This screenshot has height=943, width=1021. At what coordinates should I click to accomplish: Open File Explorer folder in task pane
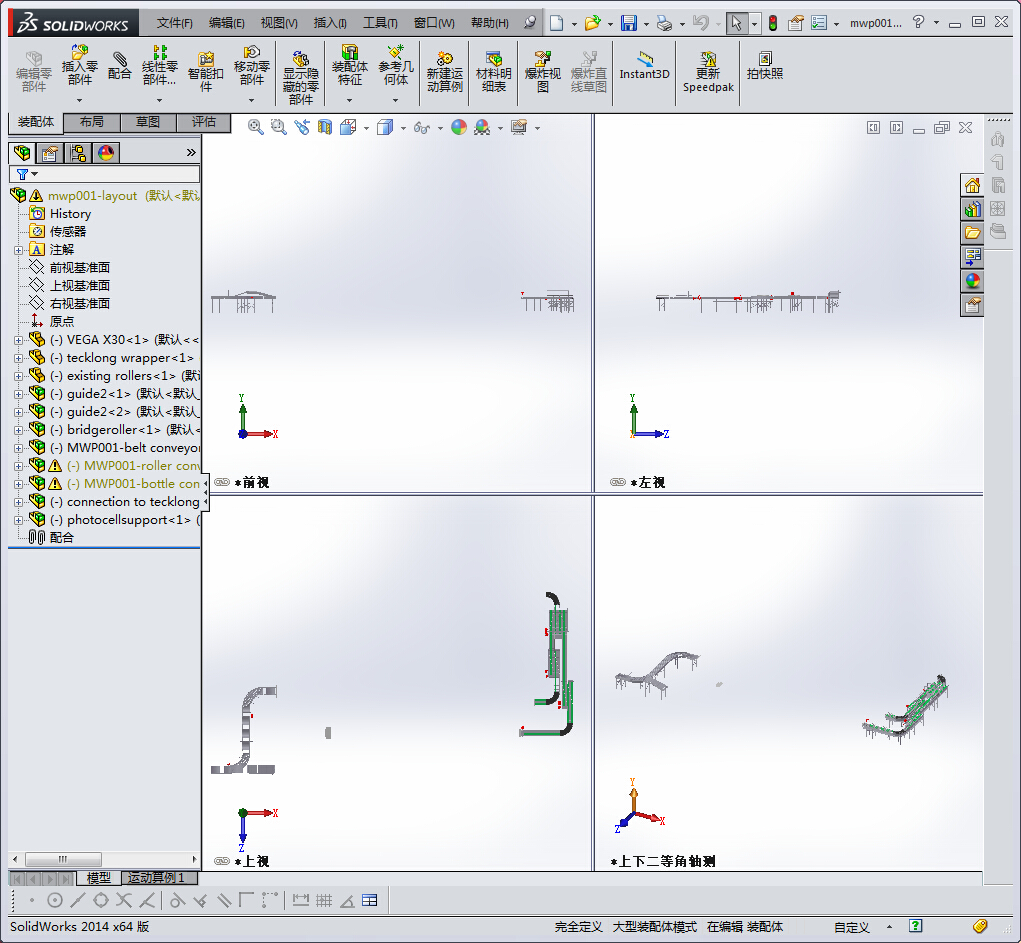coord(972,233)
